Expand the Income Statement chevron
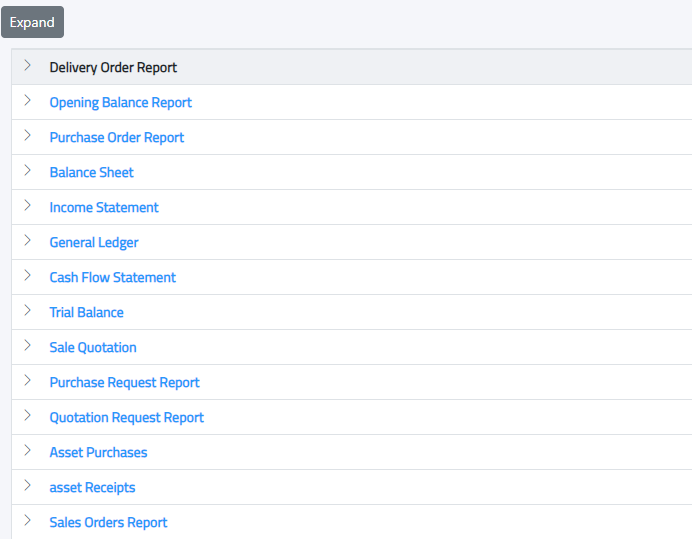This screenshot has height=539, width=692. tap(27, 207)
